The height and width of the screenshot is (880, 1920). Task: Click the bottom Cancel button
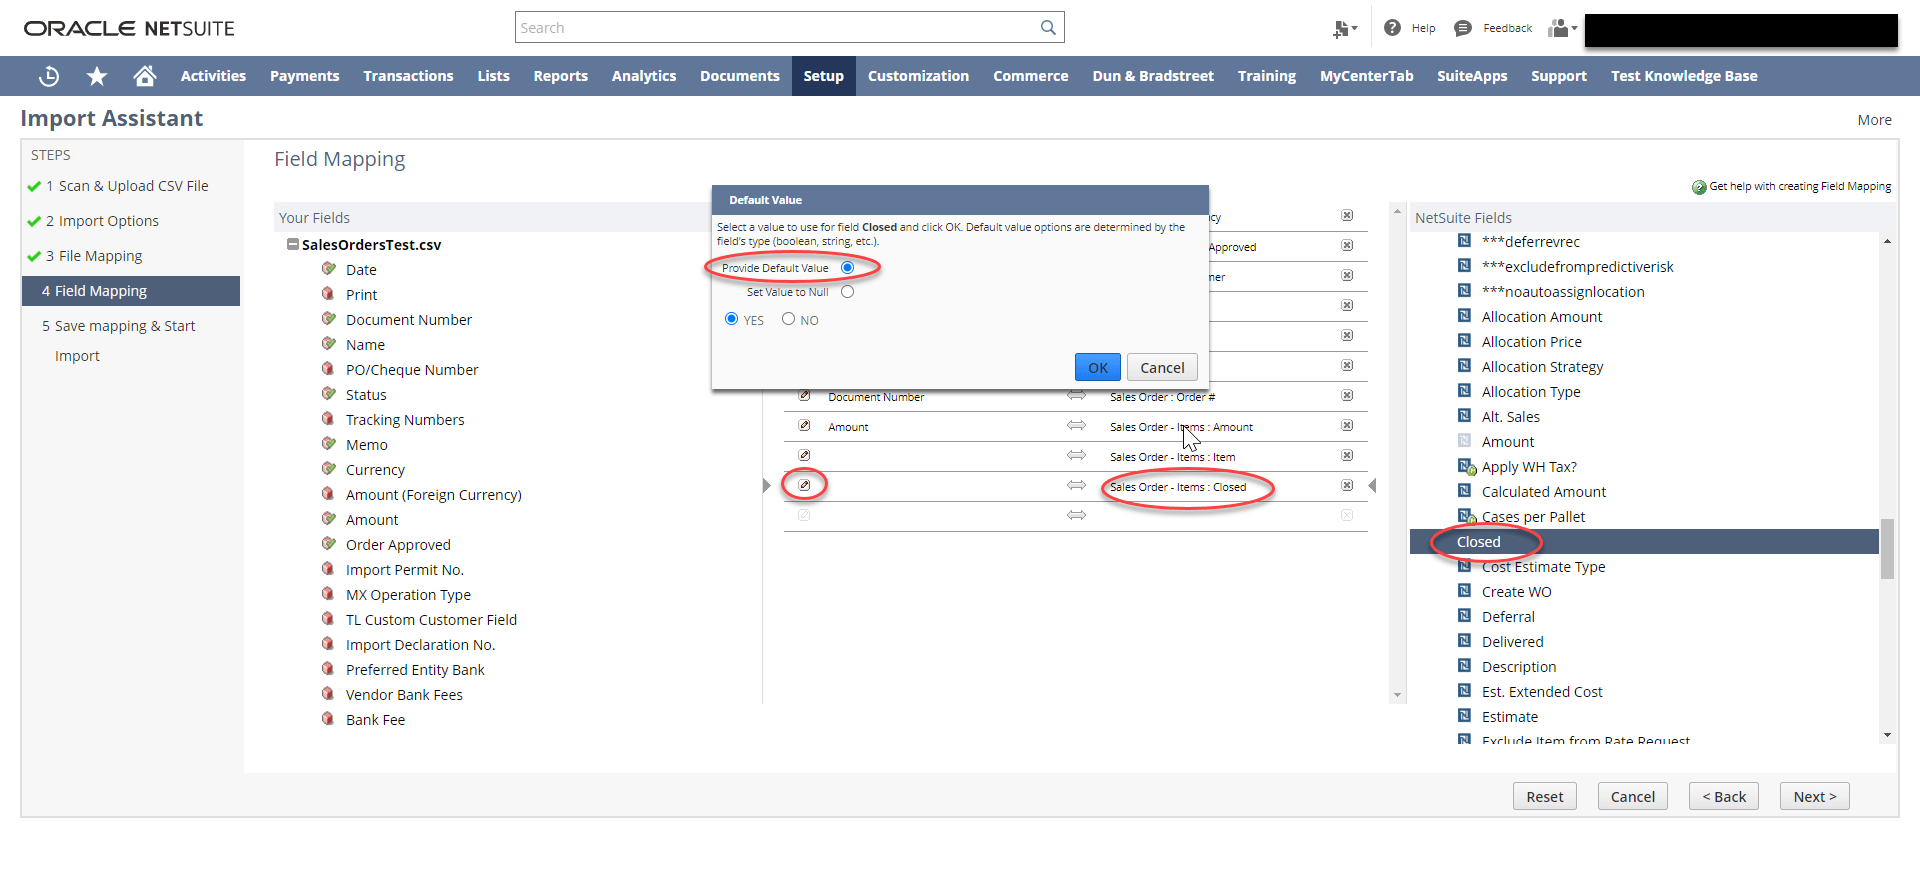click(x=1633, y=796)
